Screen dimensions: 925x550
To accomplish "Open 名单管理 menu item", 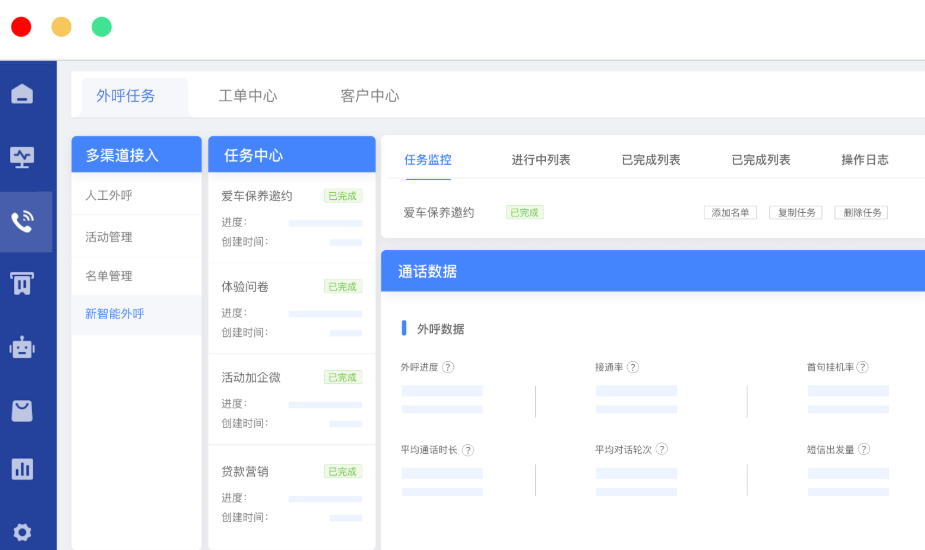I will coord(136,276).
